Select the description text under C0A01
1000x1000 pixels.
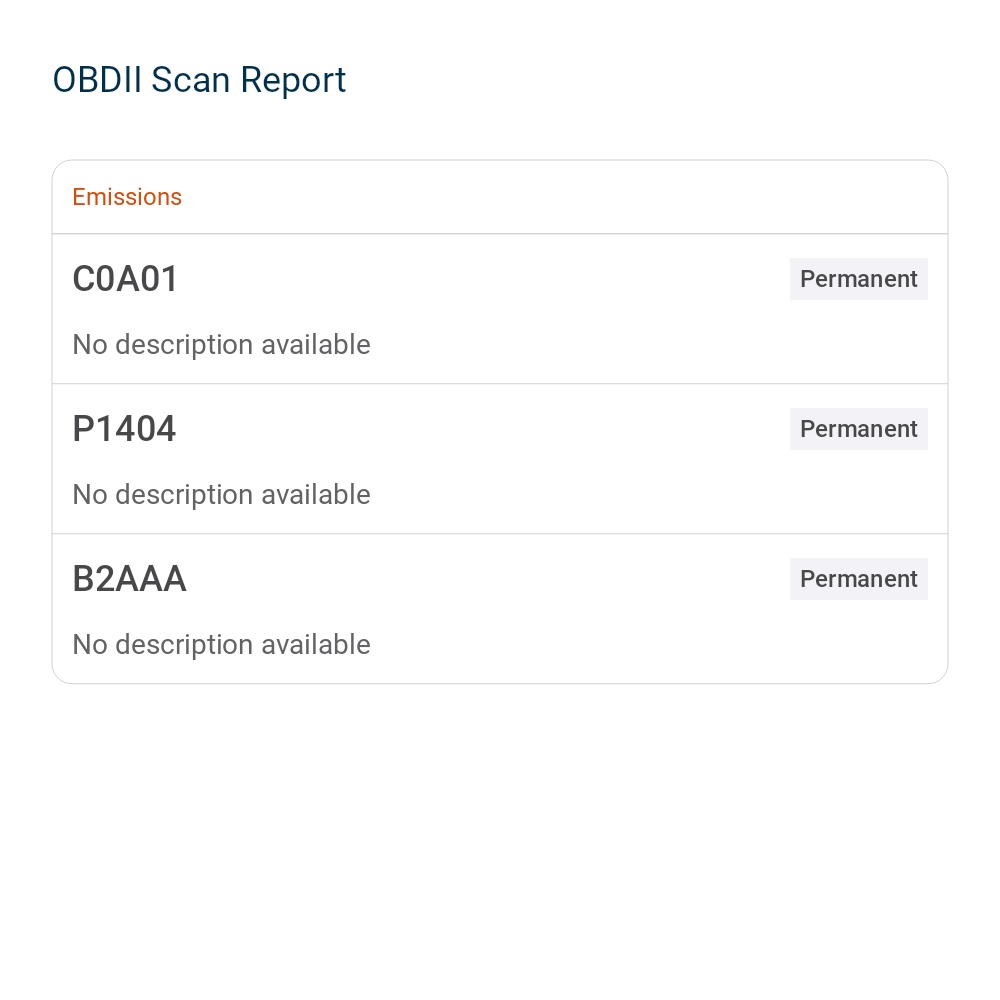coord(221,345)
